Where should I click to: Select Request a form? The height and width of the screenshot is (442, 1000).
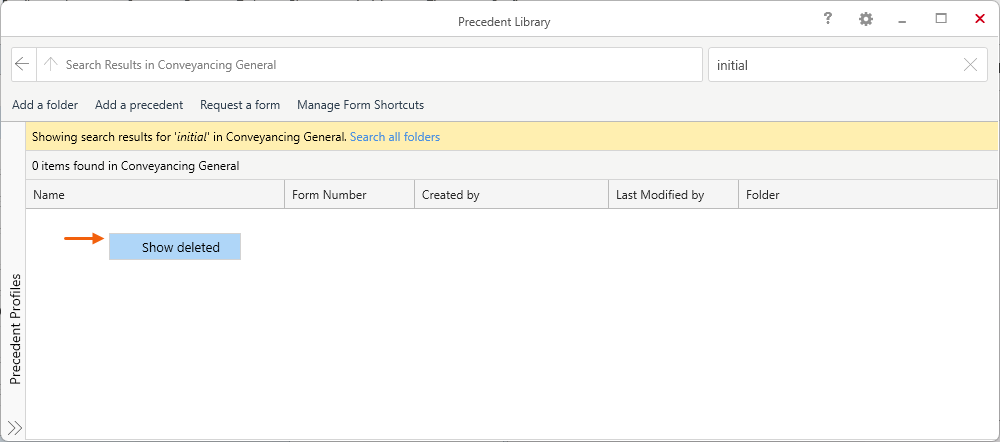(x=240, y=105)
